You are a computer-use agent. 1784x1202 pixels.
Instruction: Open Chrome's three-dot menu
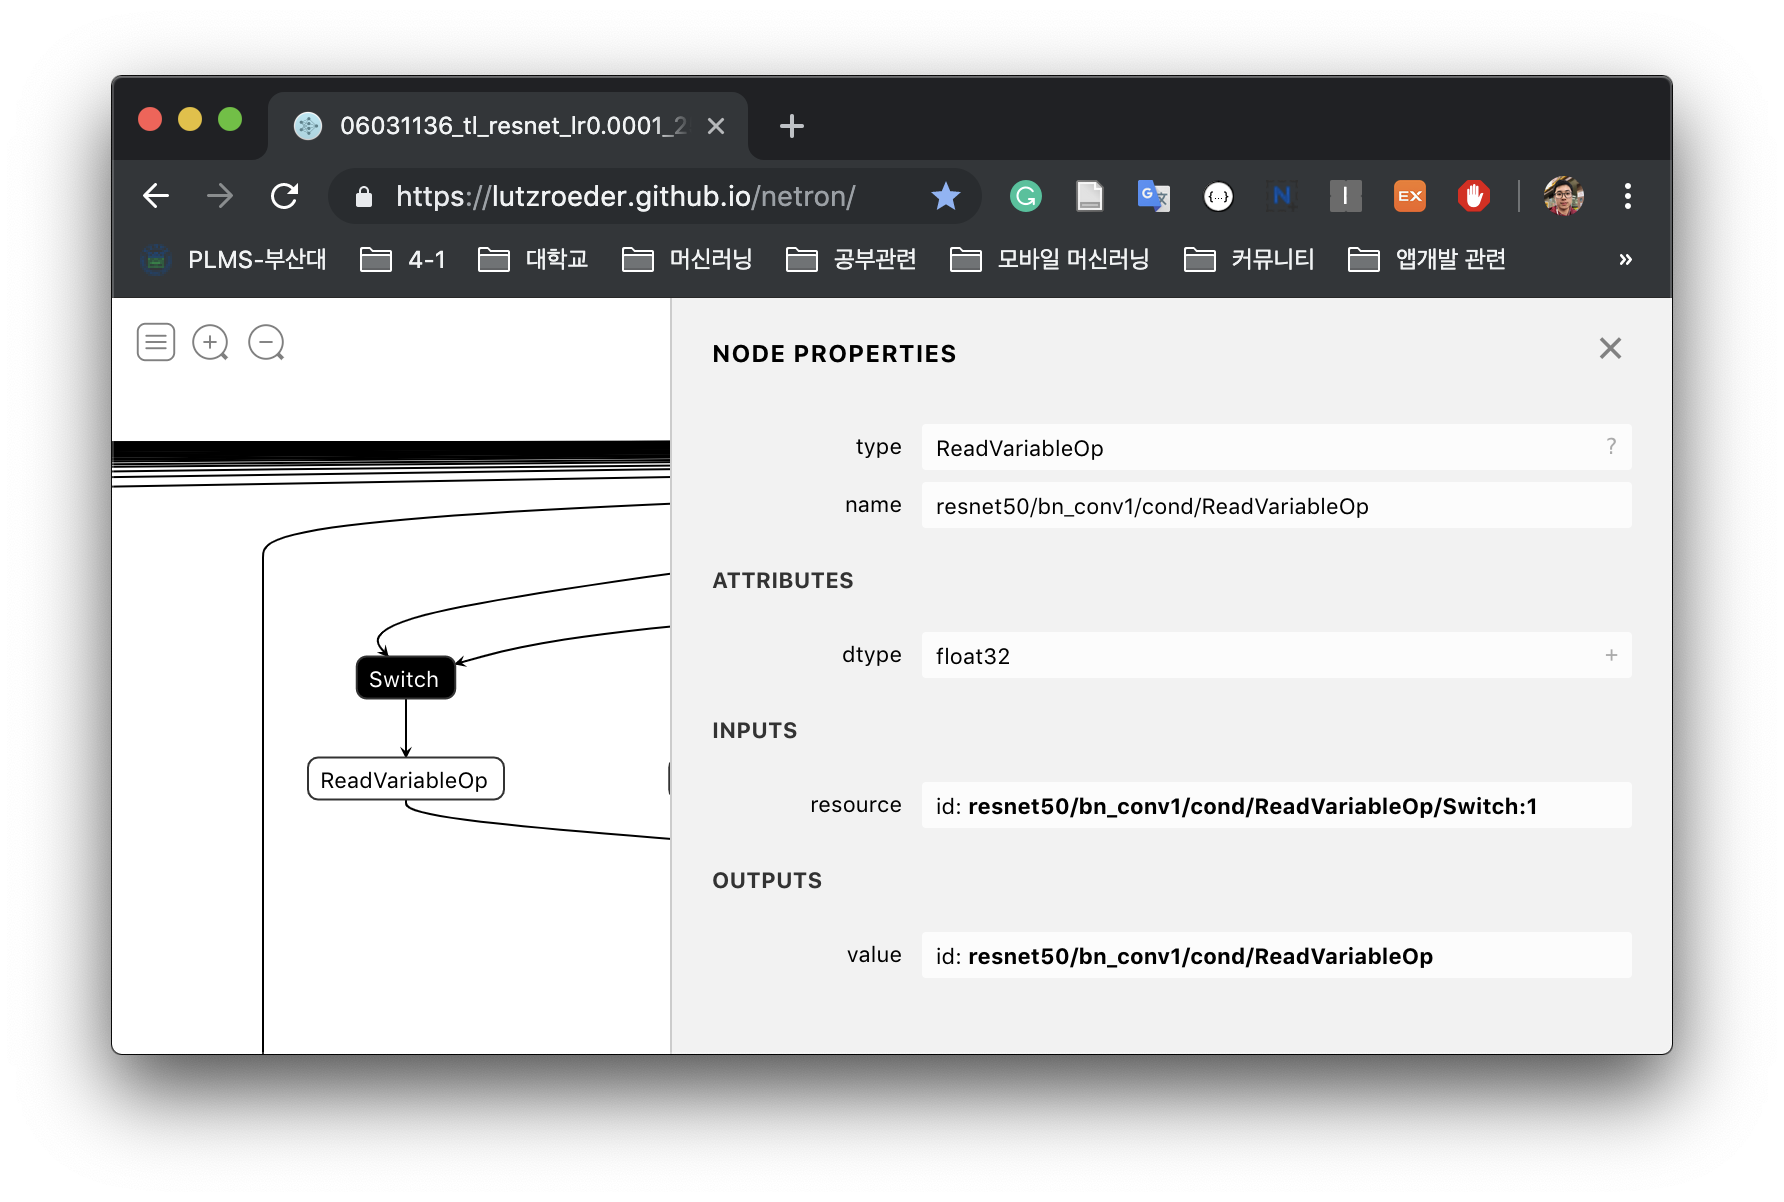pos(1628,196)
